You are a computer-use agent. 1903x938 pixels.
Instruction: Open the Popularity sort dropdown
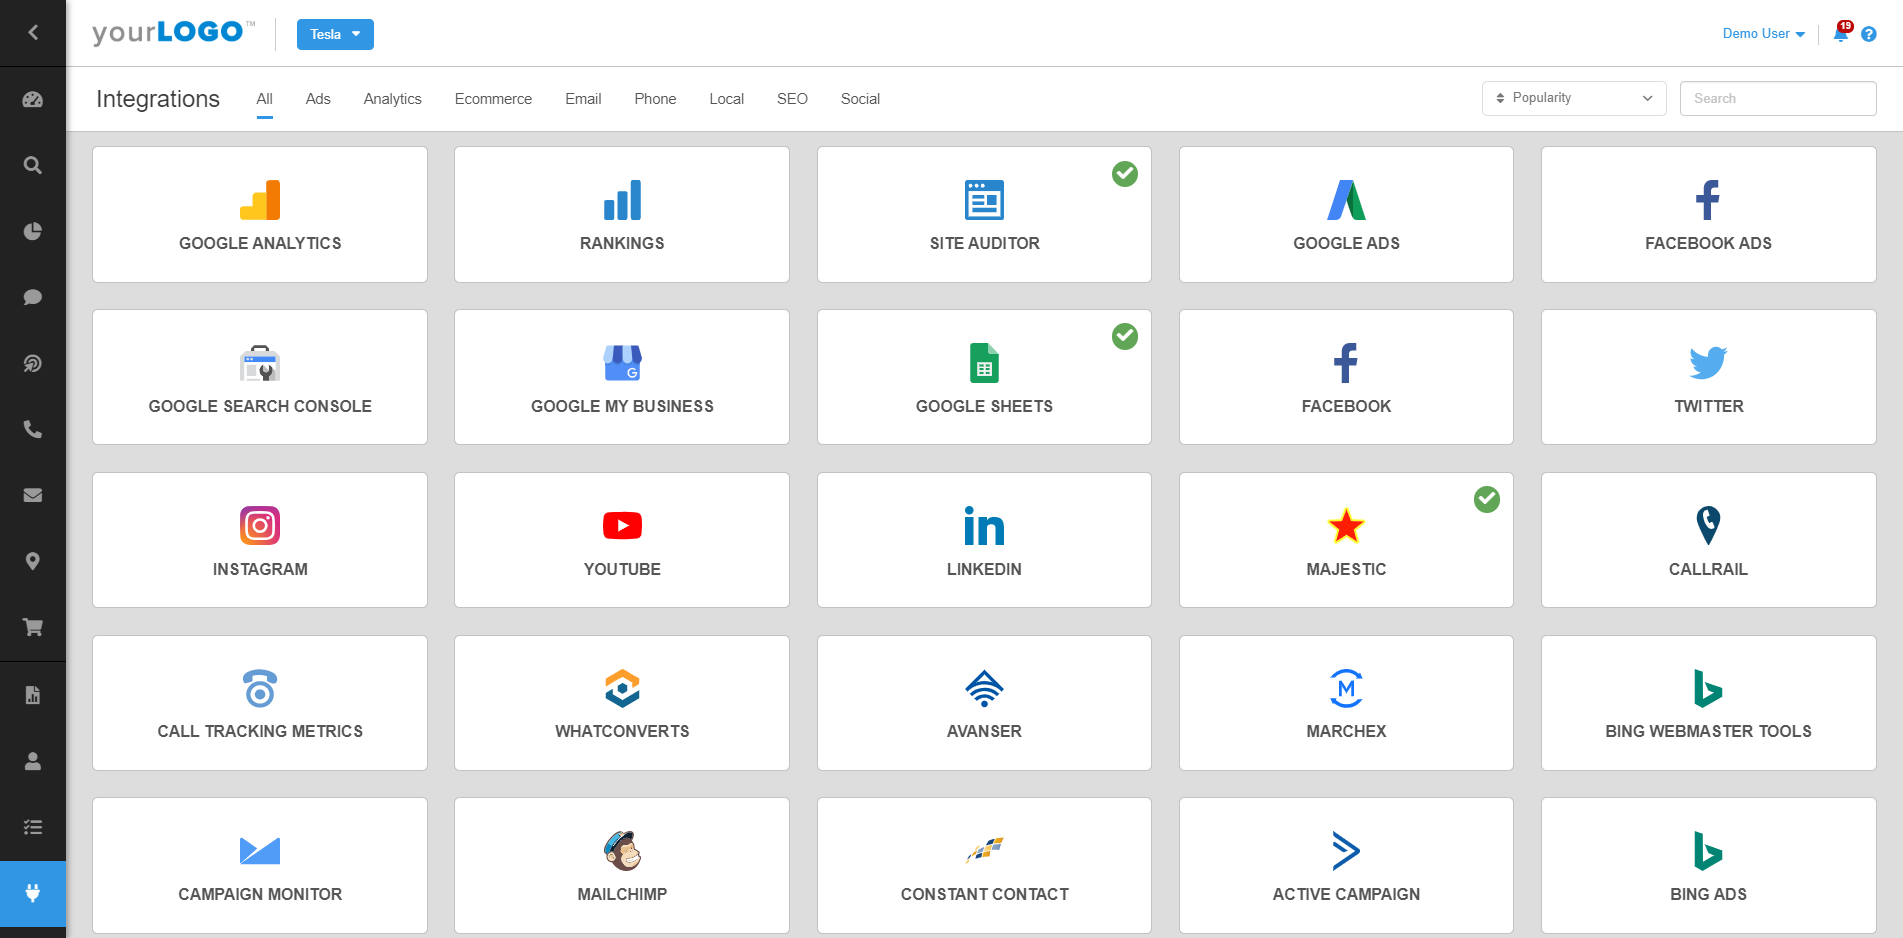(x=1574, y=98)
